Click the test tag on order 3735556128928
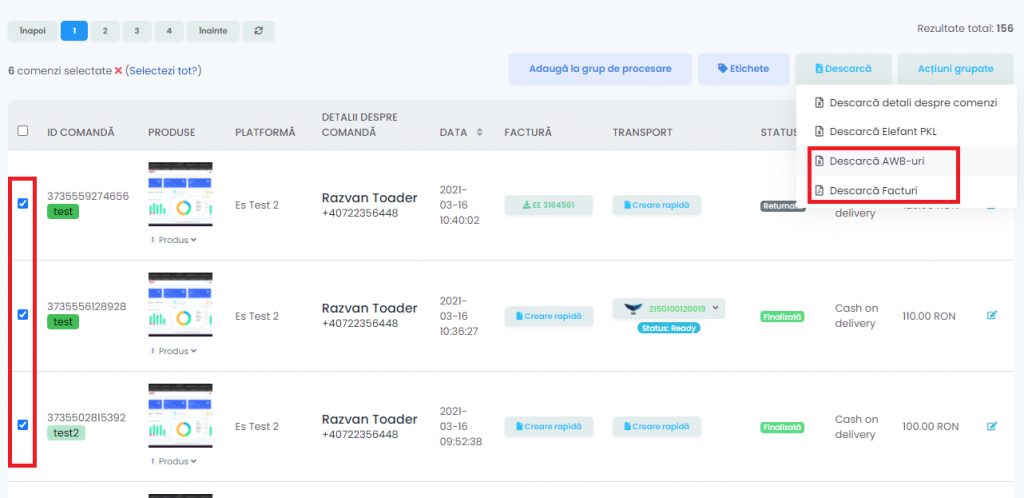Image resolution: width=1024 pixels, height=498 pixels. pyautogui.click(x=63, y=322)
